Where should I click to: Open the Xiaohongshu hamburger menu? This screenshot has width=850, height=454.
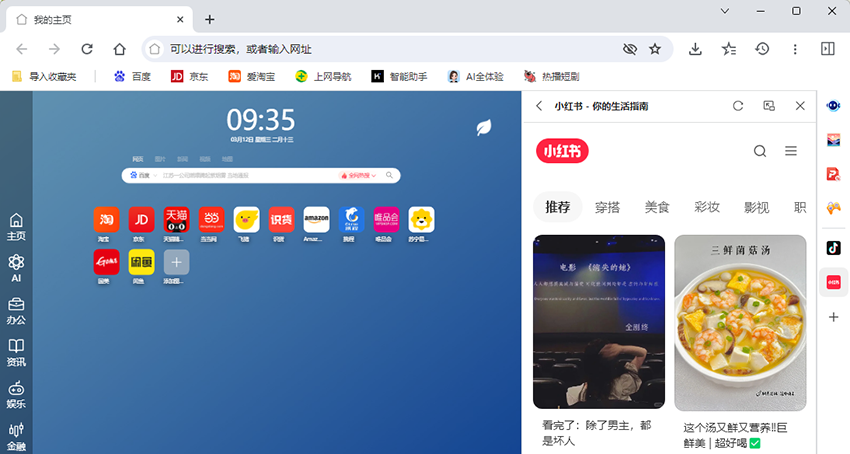click(x=791, y=151)
